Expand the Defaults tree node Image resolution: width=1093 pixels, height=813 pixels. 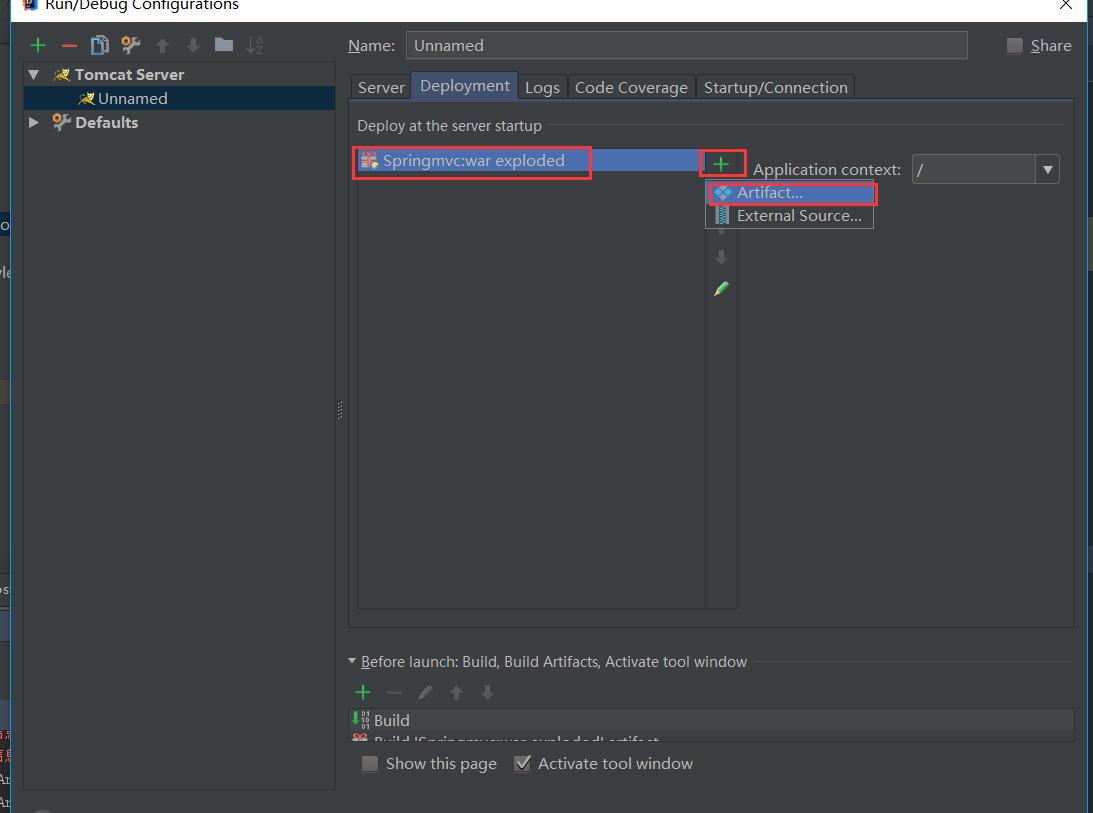34,122
